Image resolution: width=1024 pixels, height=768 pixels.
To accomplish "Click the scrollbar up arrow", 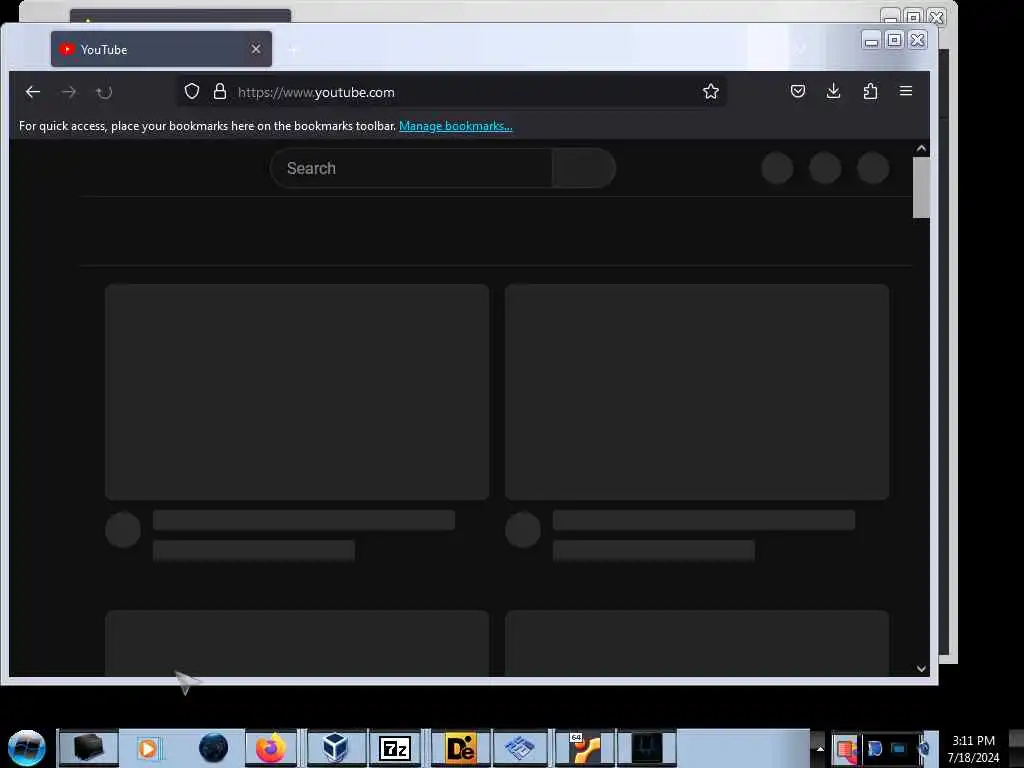I will pos(921,148).
